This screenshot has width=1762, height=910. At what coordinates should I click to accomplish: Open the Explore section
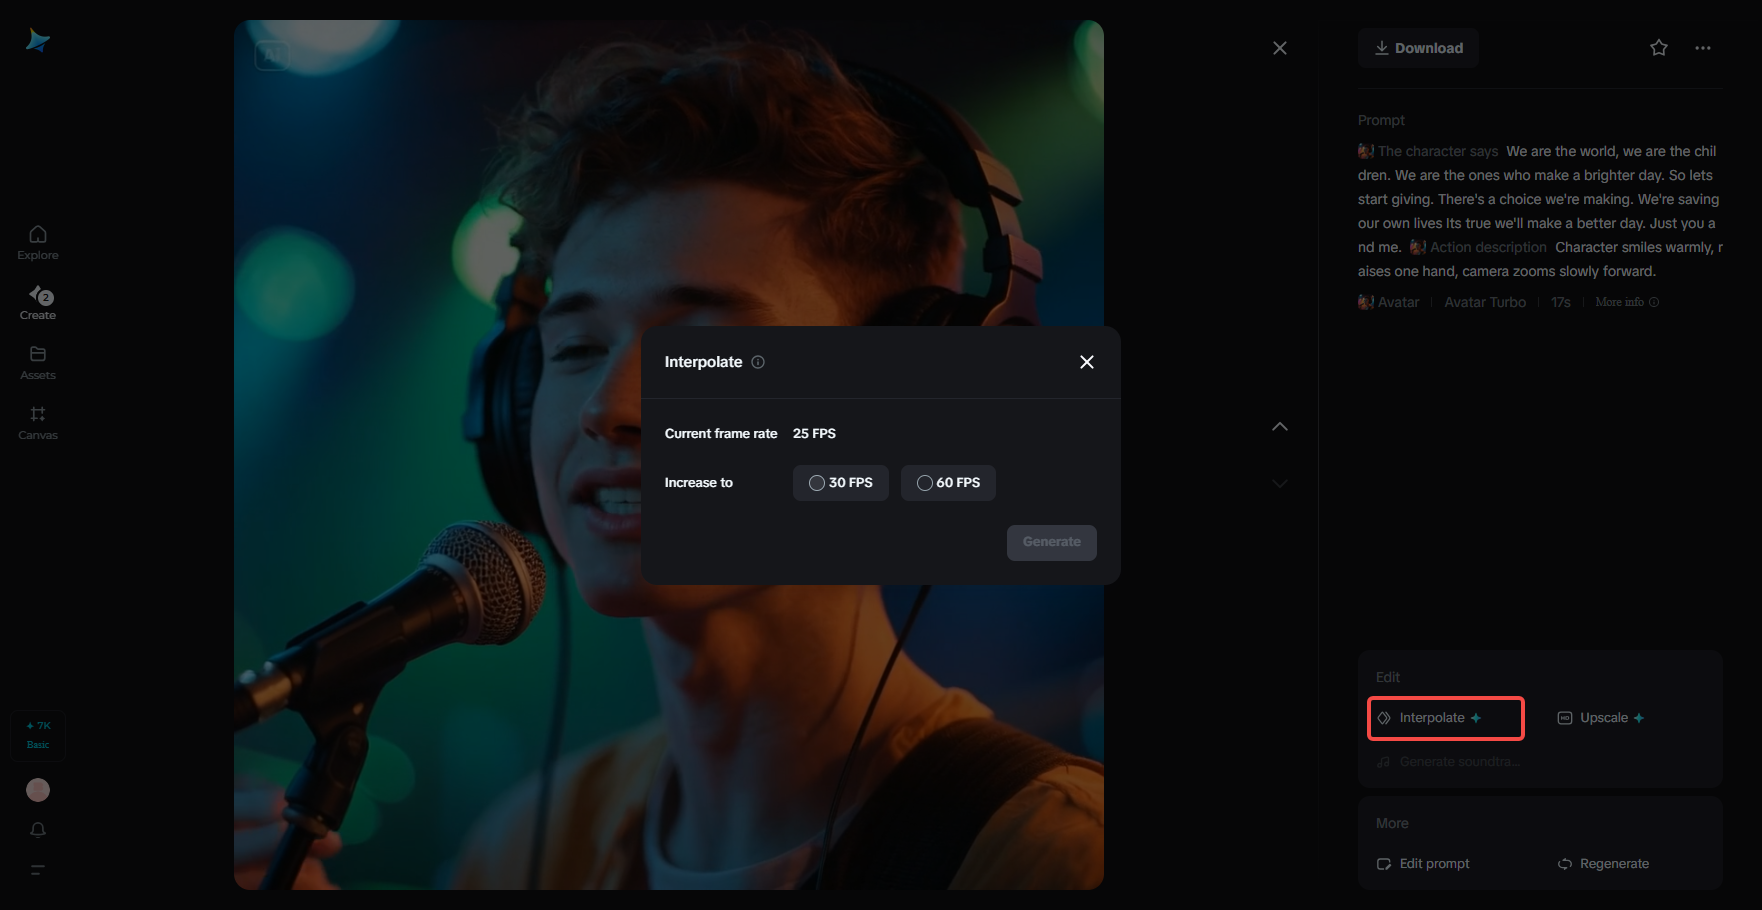click(x=38, y=243)
